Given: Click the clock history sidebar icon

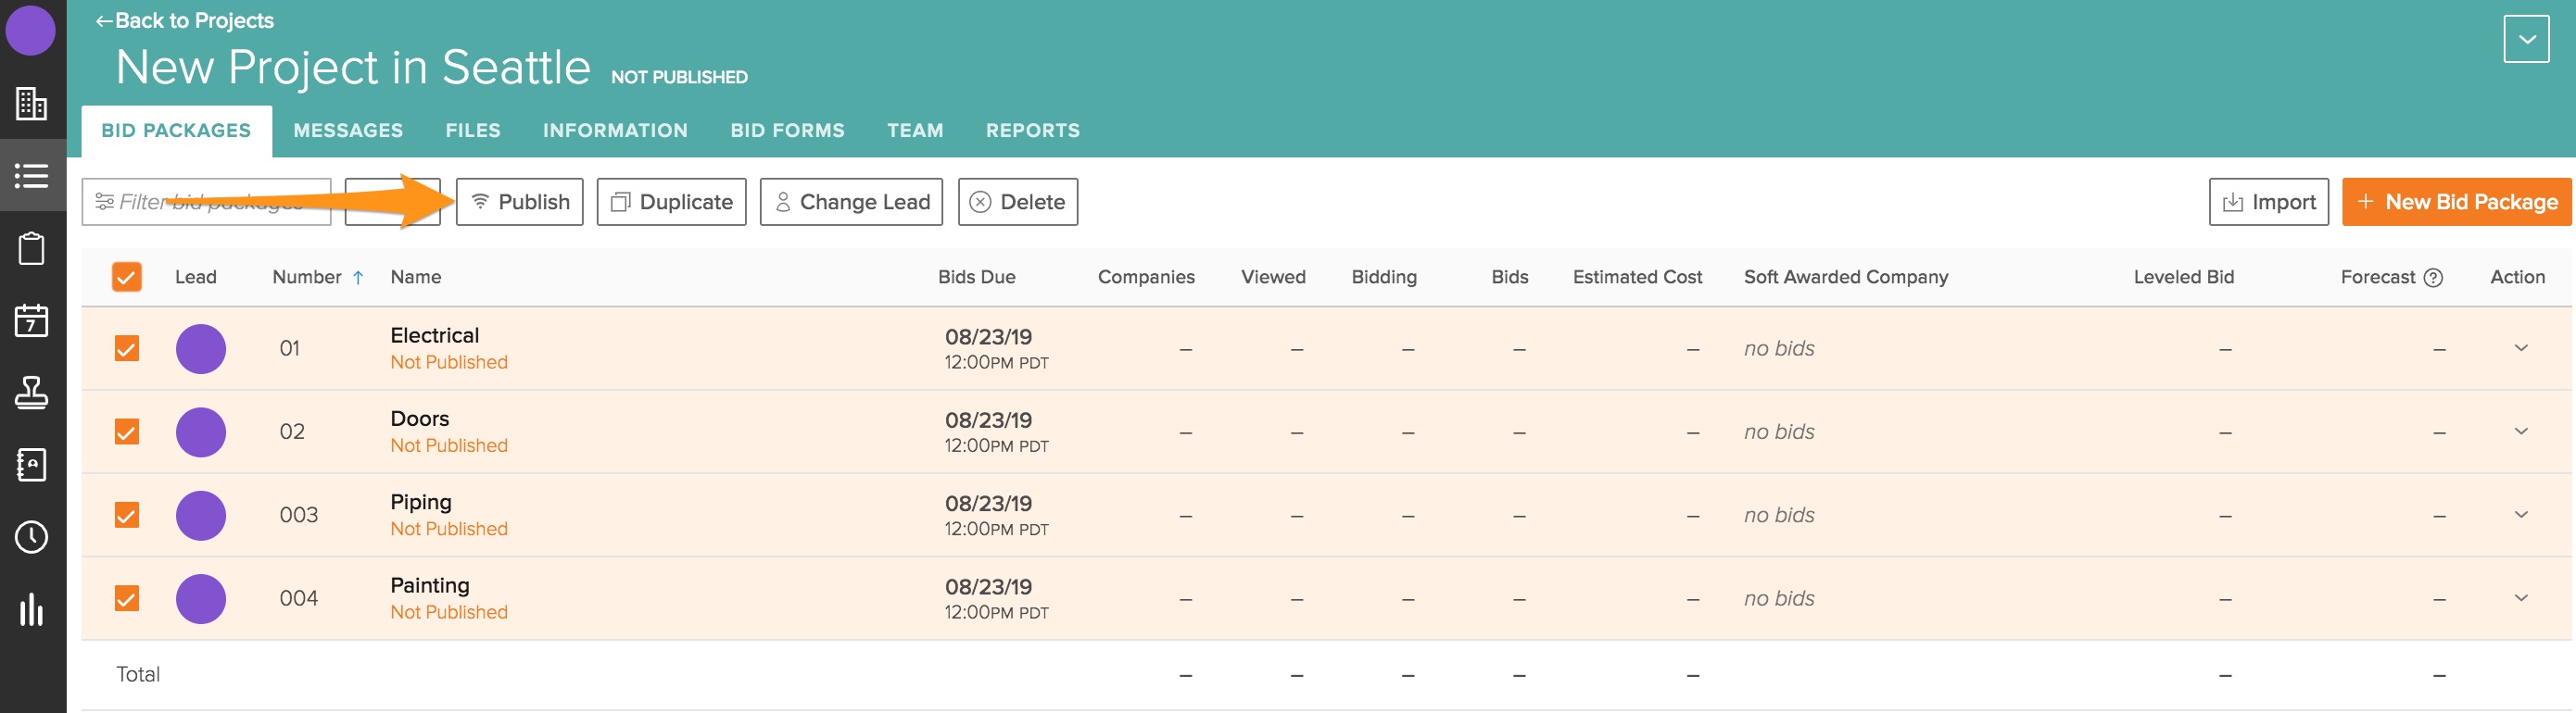Looking at the screenshot, I should pyautogui.click(x=31, y=537).
